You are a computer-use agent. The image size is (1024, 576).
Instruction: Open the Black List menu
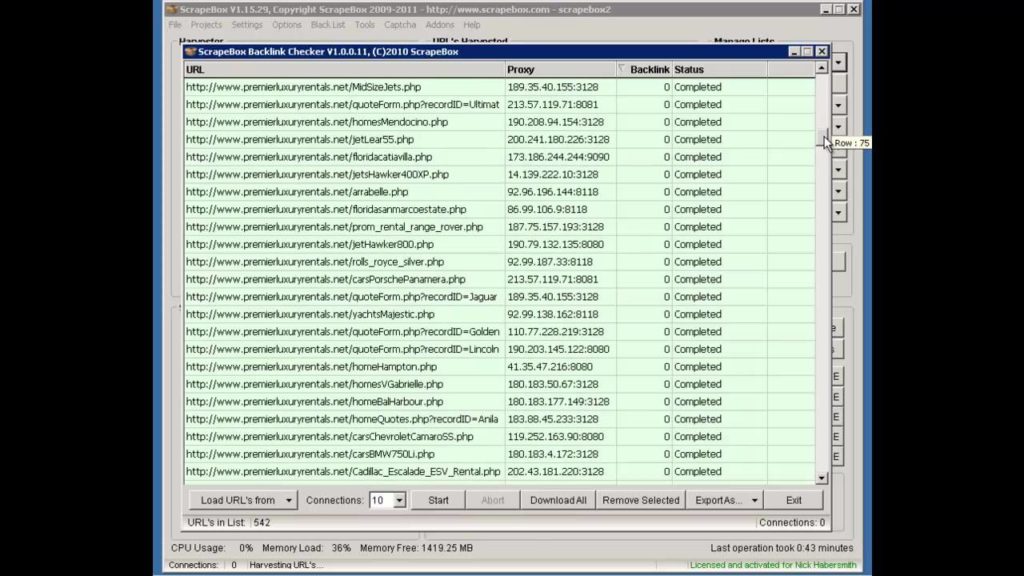point(328,25)
